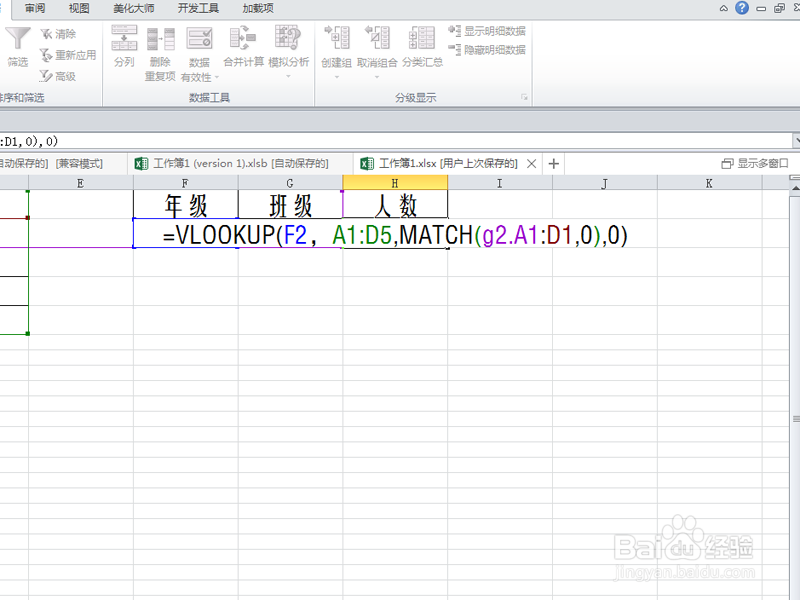
Task: Click the Excel icon on the version 1 xlsb tab
Action: pos(141,163)
